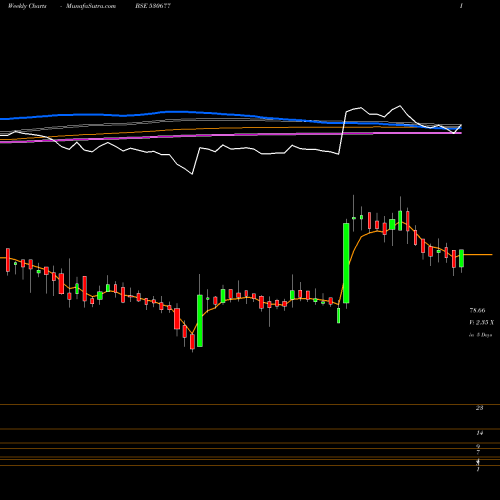The width and height of the screenshot is (500, 500).
Task: Click the last green candle on the chart
Action: (x=462, y=258)
